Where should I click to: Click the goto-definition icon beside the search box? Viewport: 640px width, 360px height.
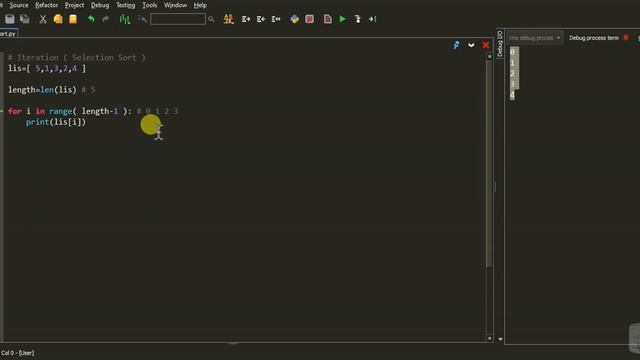click(142, 19)
